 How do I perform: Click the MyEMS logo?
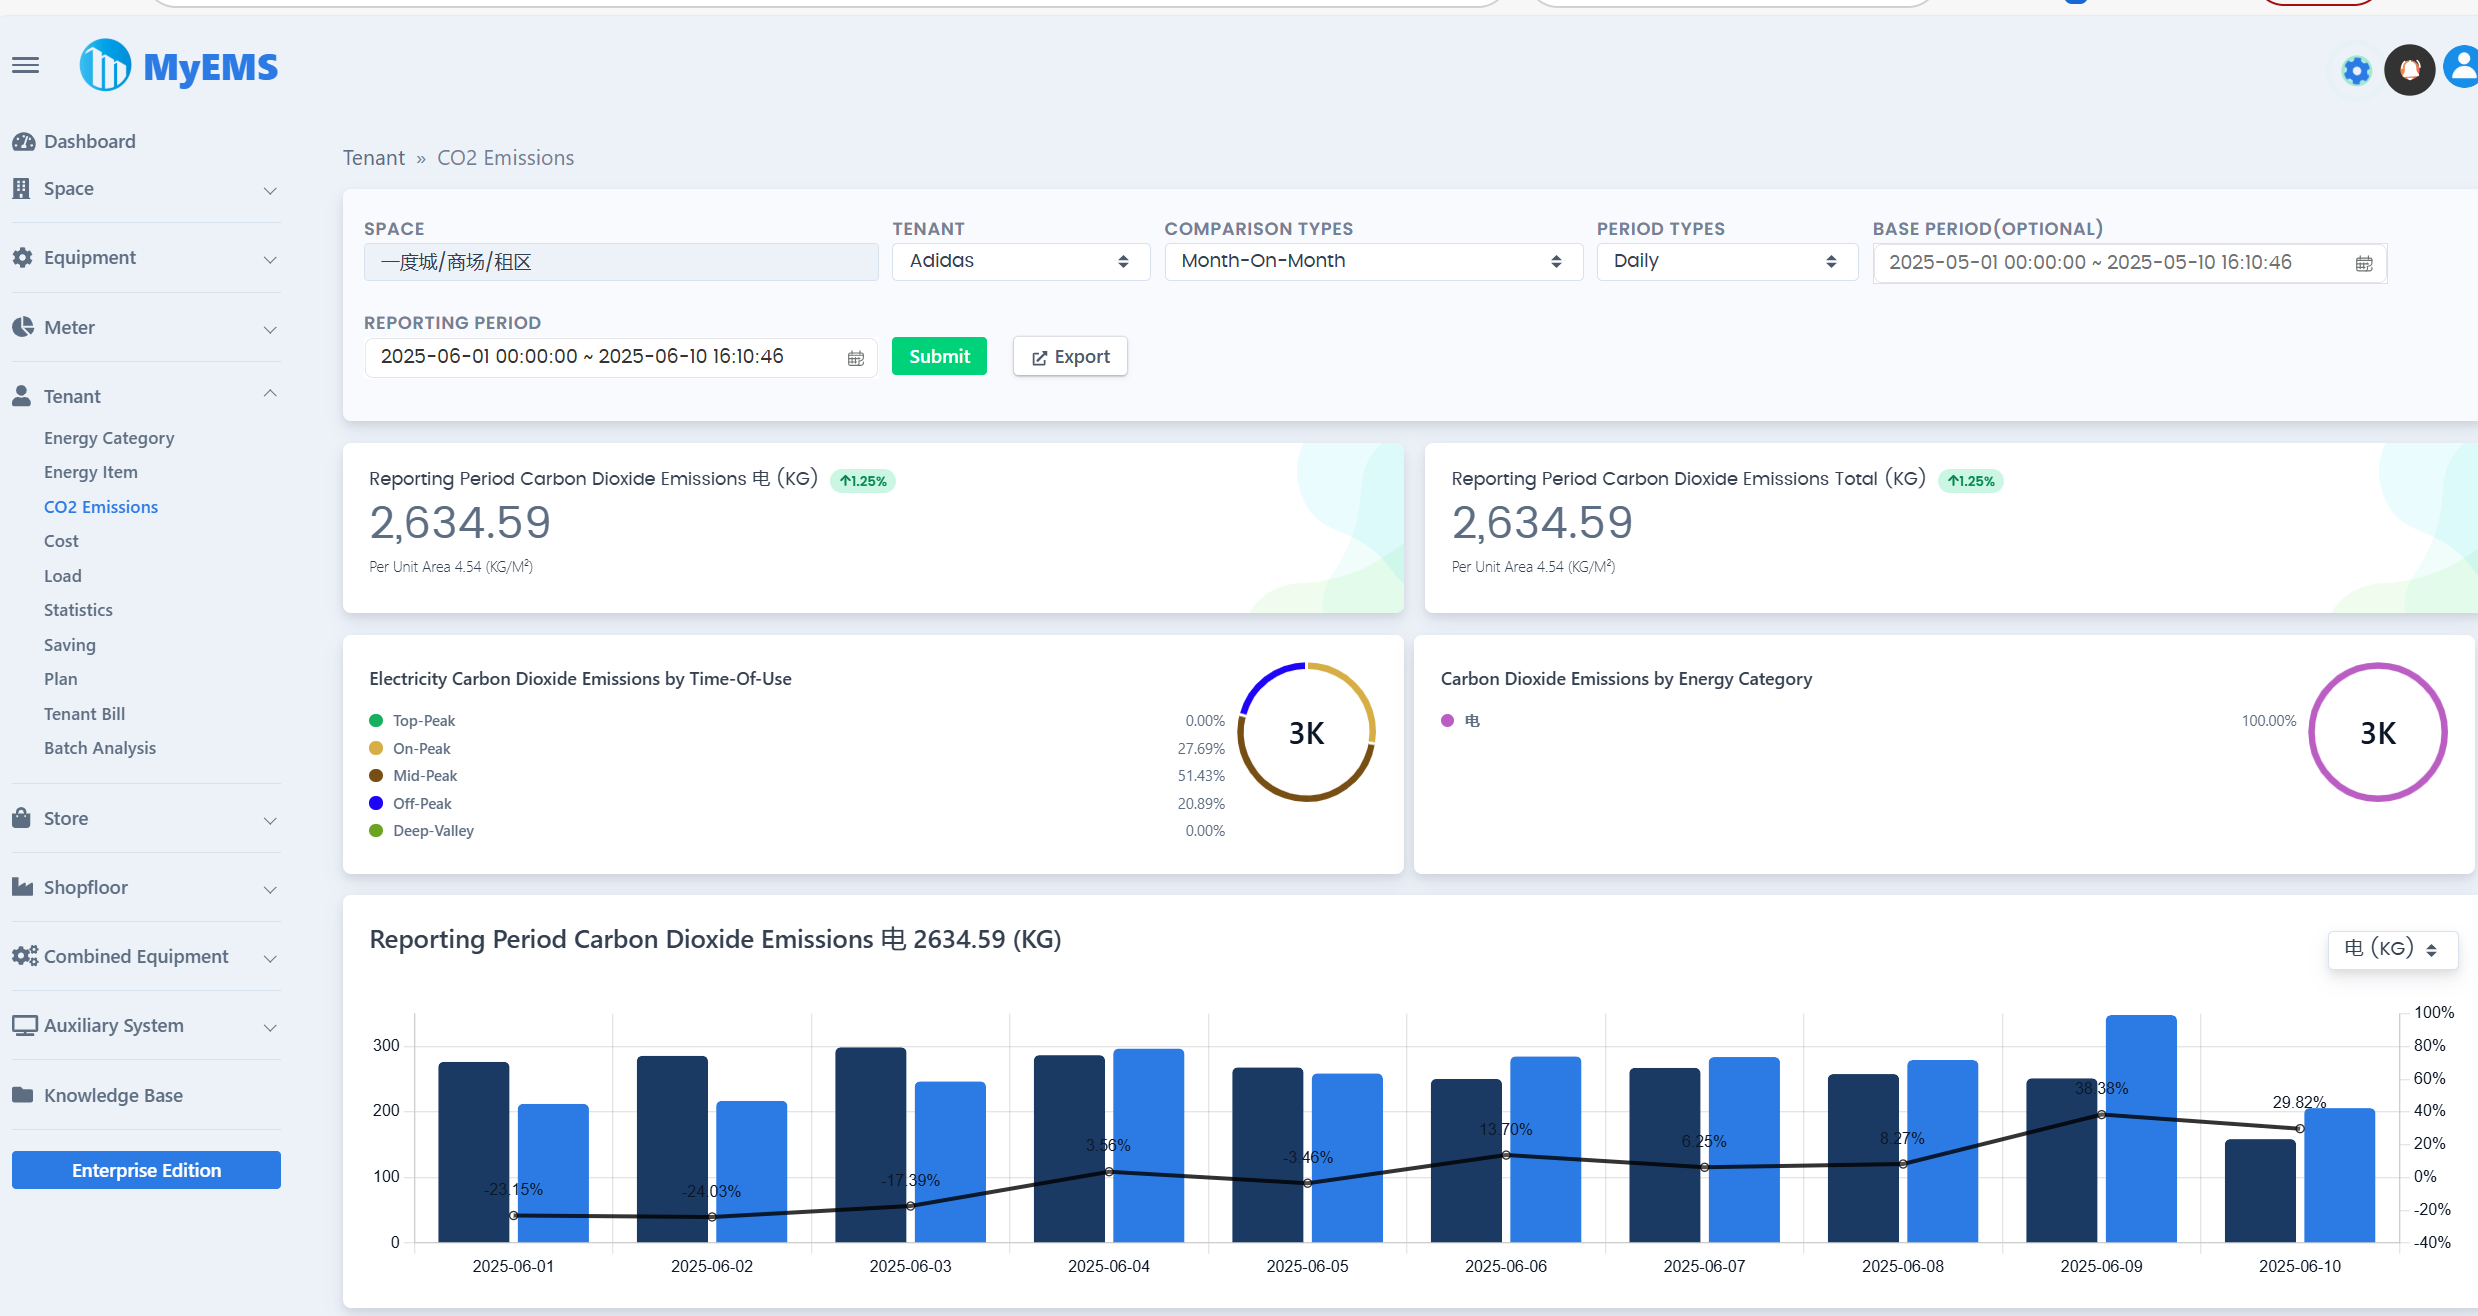(x=179, y=67)
